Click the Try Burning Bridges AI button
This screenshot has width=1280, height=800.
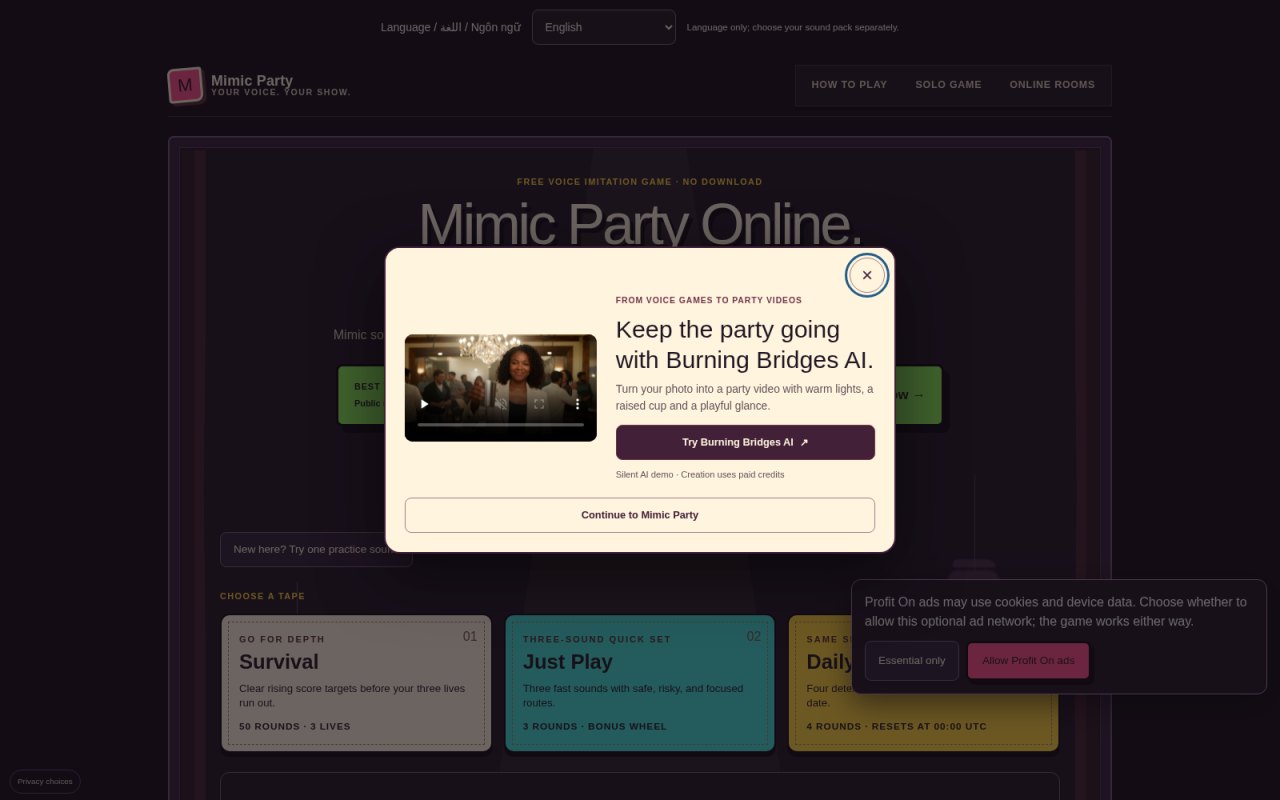[745, 442]
